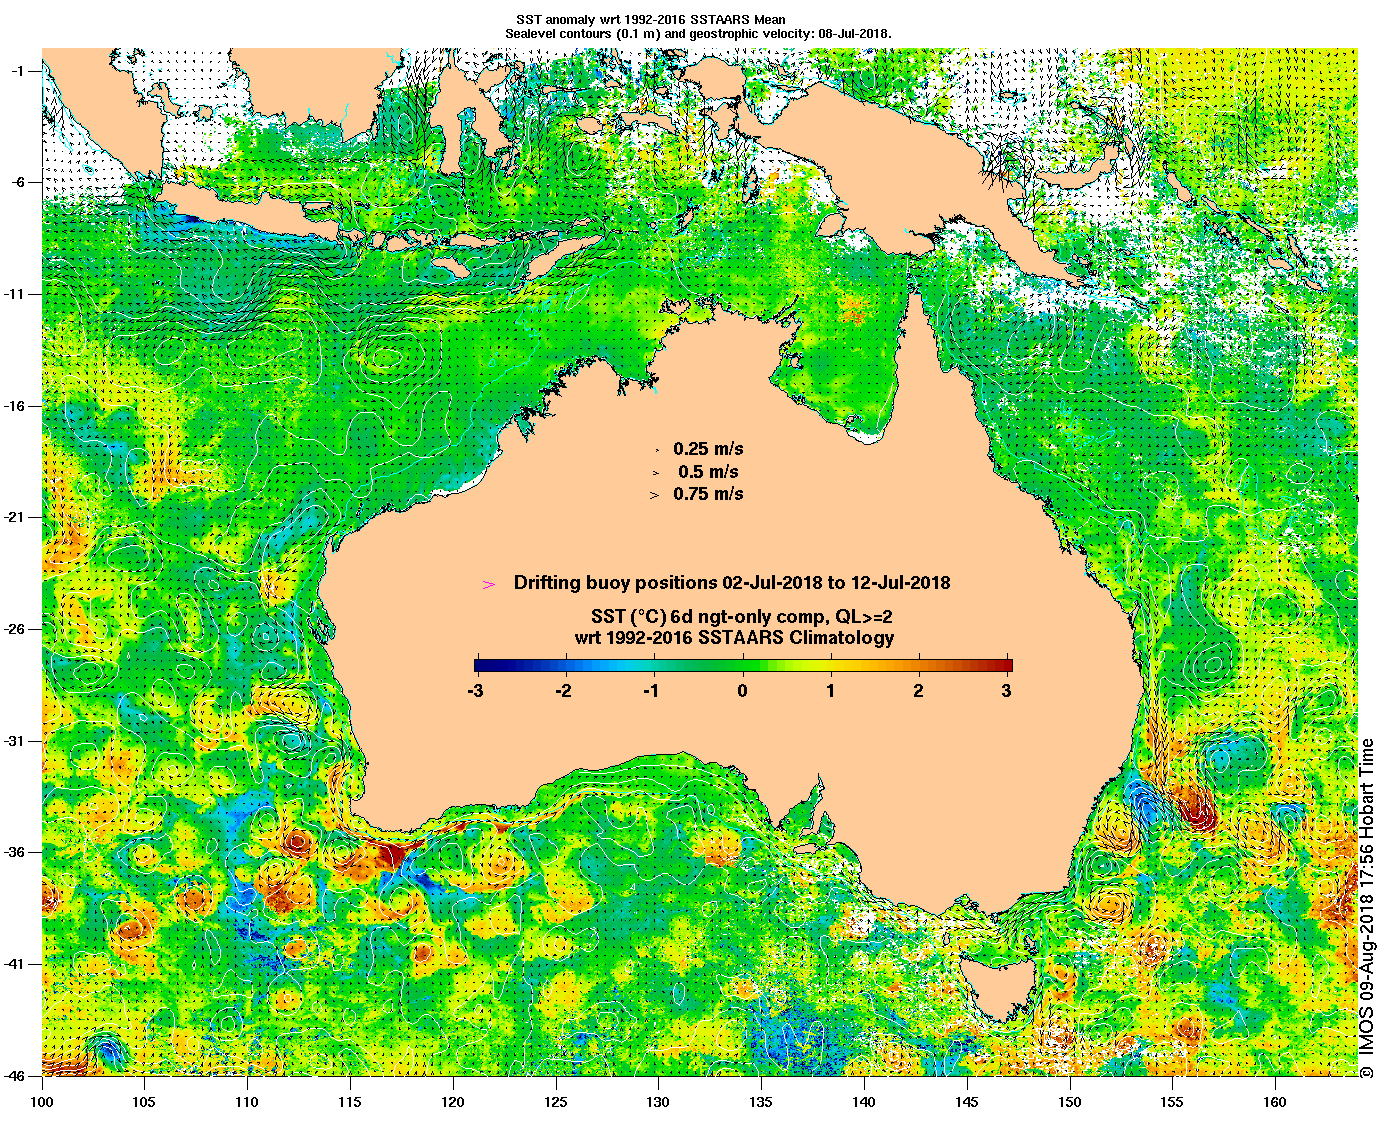Image resolution: width=1400 pixels, height=1125 pixels.
Task: Click longitude axis label 140
Action: [864, 1102]
